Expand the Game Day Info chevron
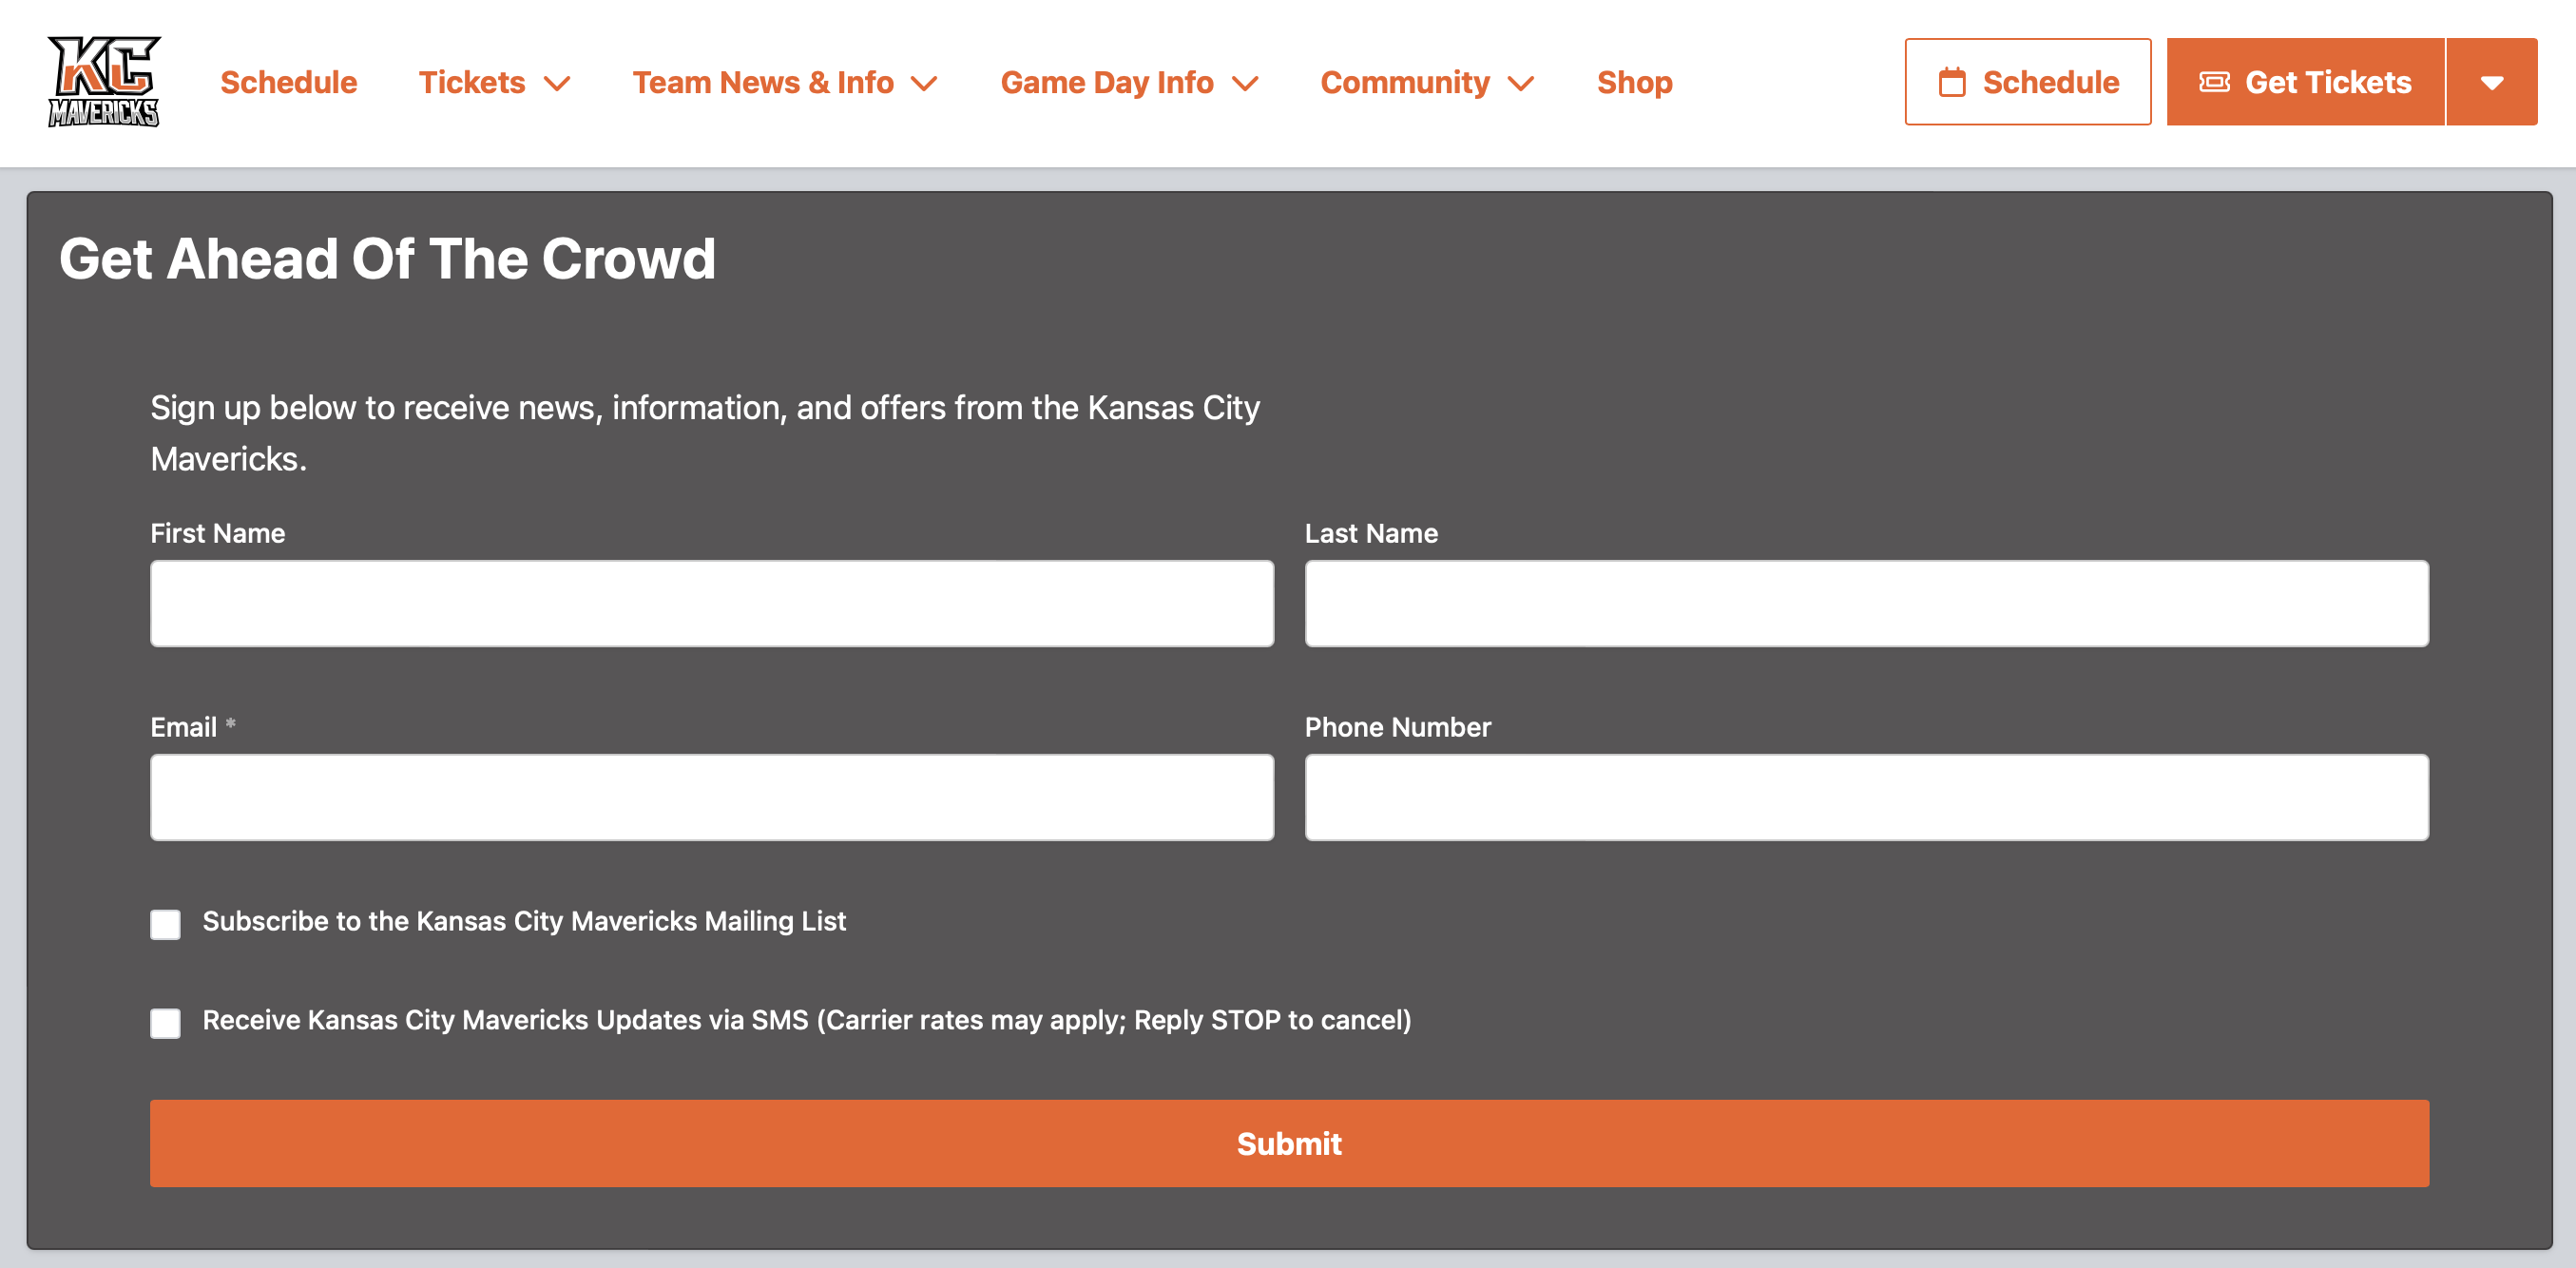2576x1268 pixels. 1245,83
